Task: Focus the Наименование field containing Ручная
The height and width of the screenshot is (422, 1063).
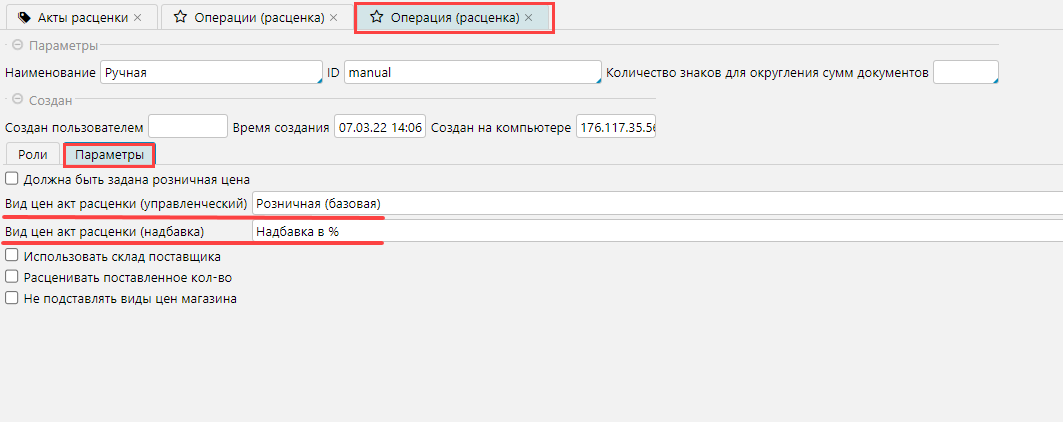Action: 210,72
